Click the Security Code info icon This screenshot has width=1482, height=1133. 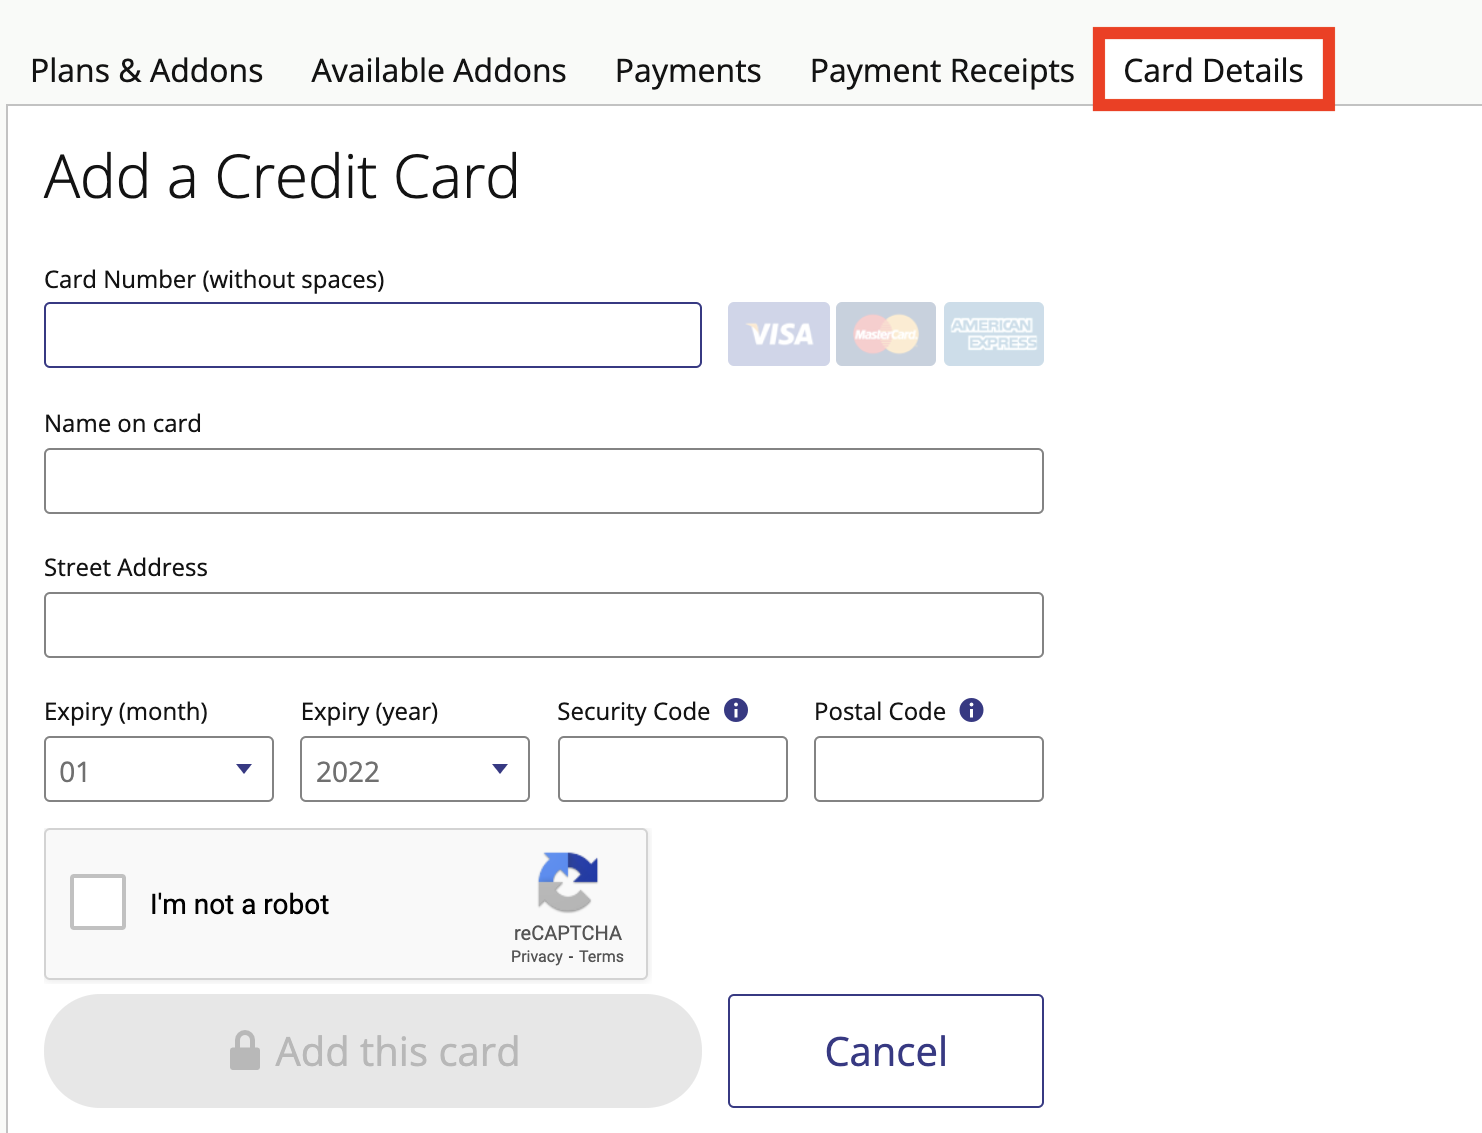(736, 710)
